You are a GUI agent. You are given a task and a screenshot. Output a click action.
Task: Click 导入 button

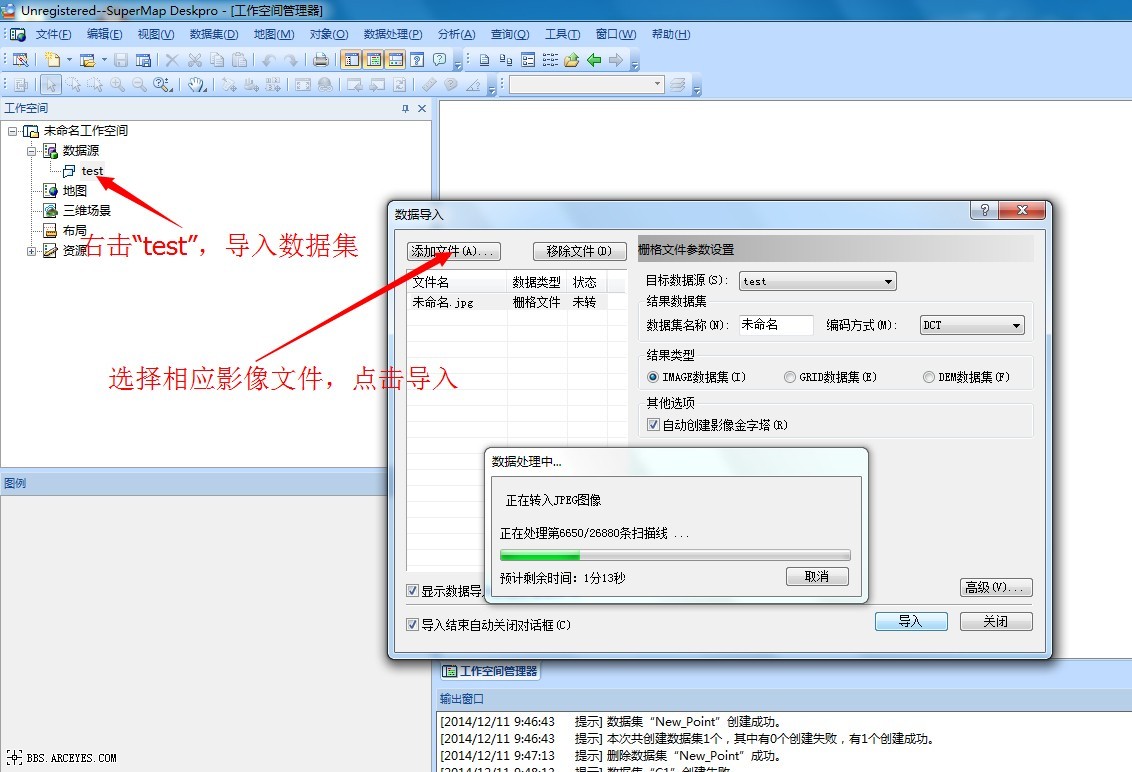[911, 621]
